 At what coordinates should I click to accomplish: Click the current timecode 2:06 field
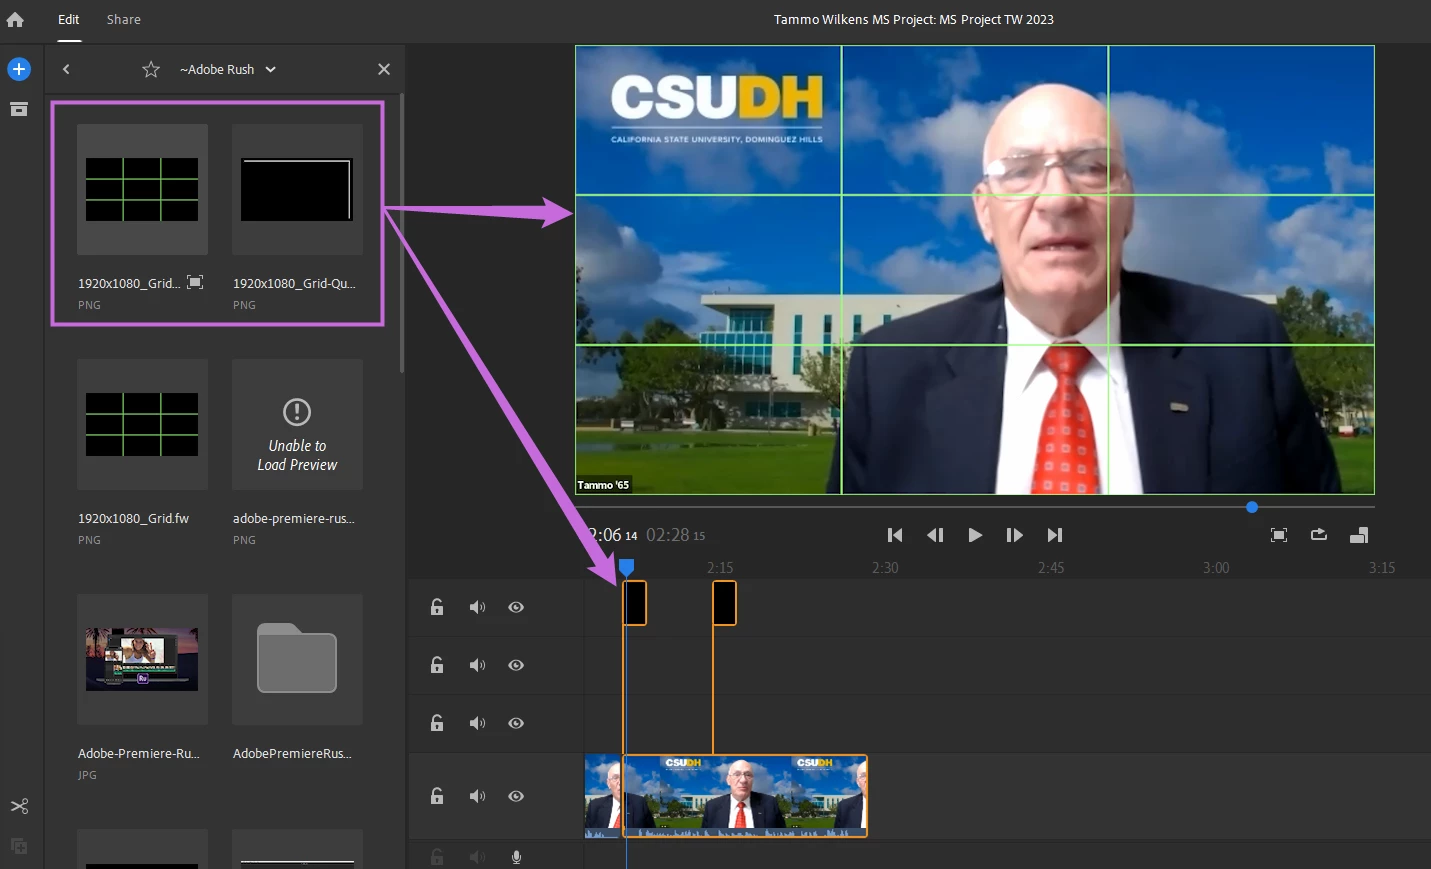click(612, 535)
